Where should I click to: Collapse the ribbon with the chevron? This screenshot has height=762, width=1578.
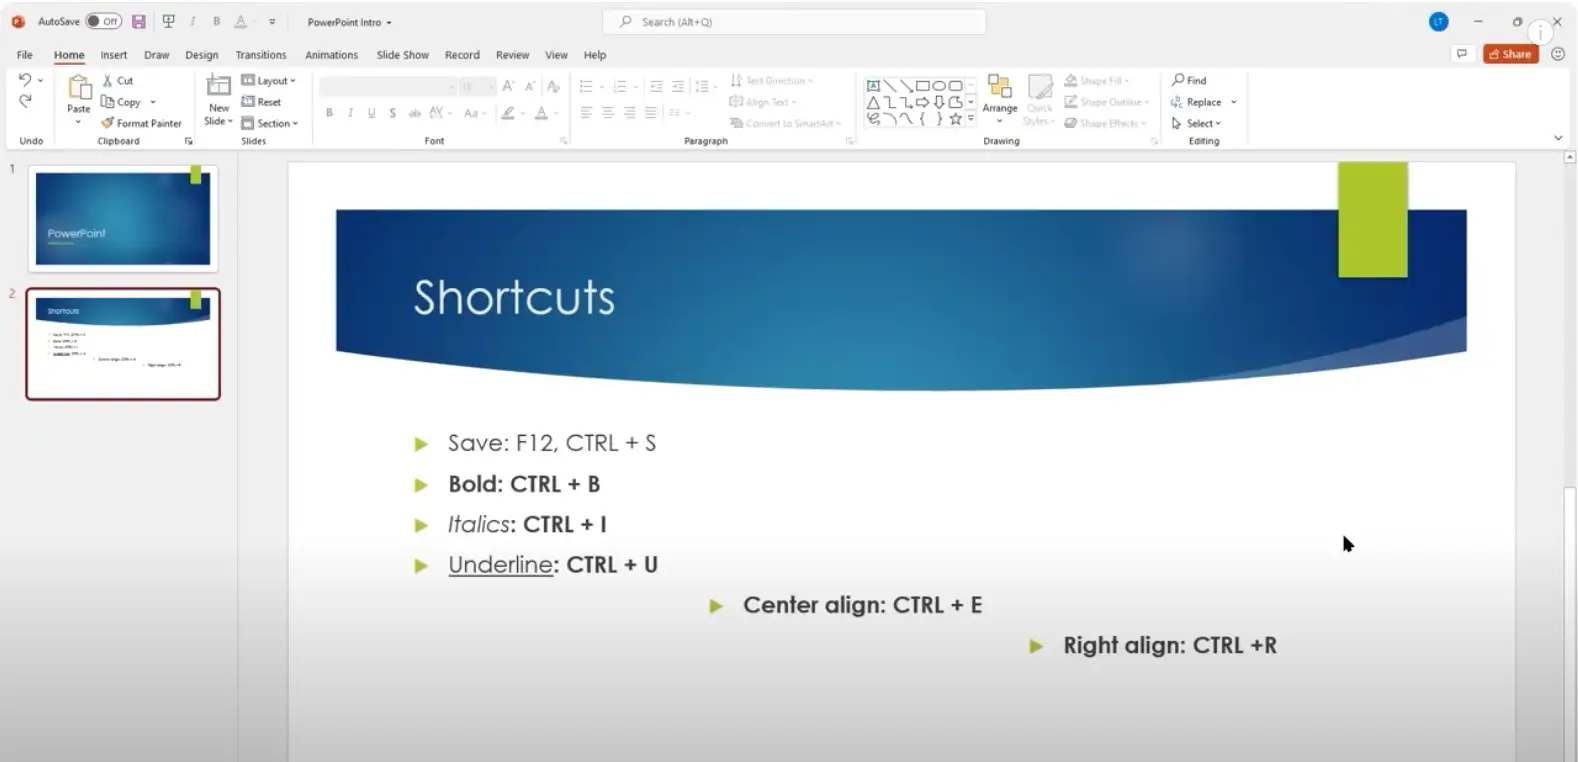(1558, 138)
